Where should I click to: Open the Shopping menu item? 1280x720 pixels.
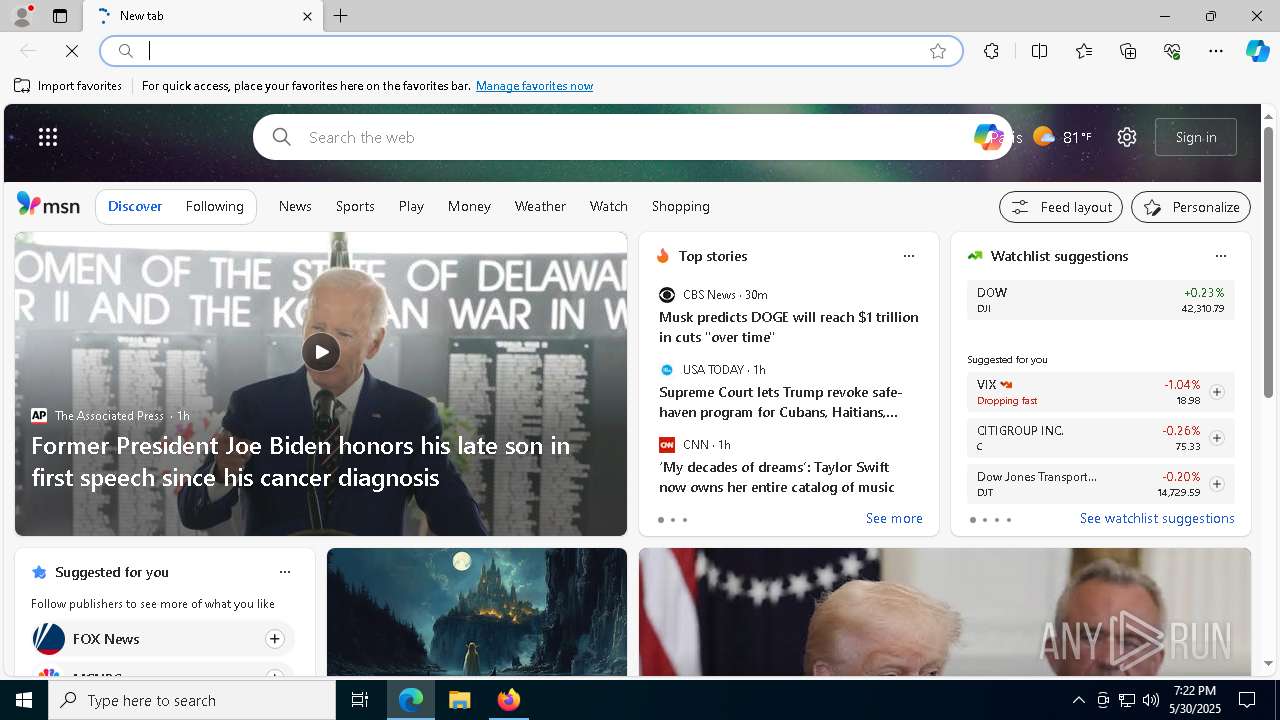[x=680, y=206]
